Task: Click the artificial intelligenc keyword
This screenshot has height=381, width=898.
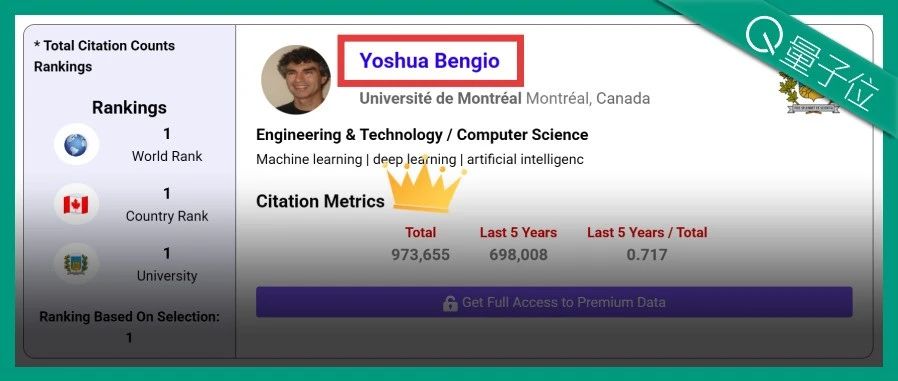Action: (x=525, y=159)
